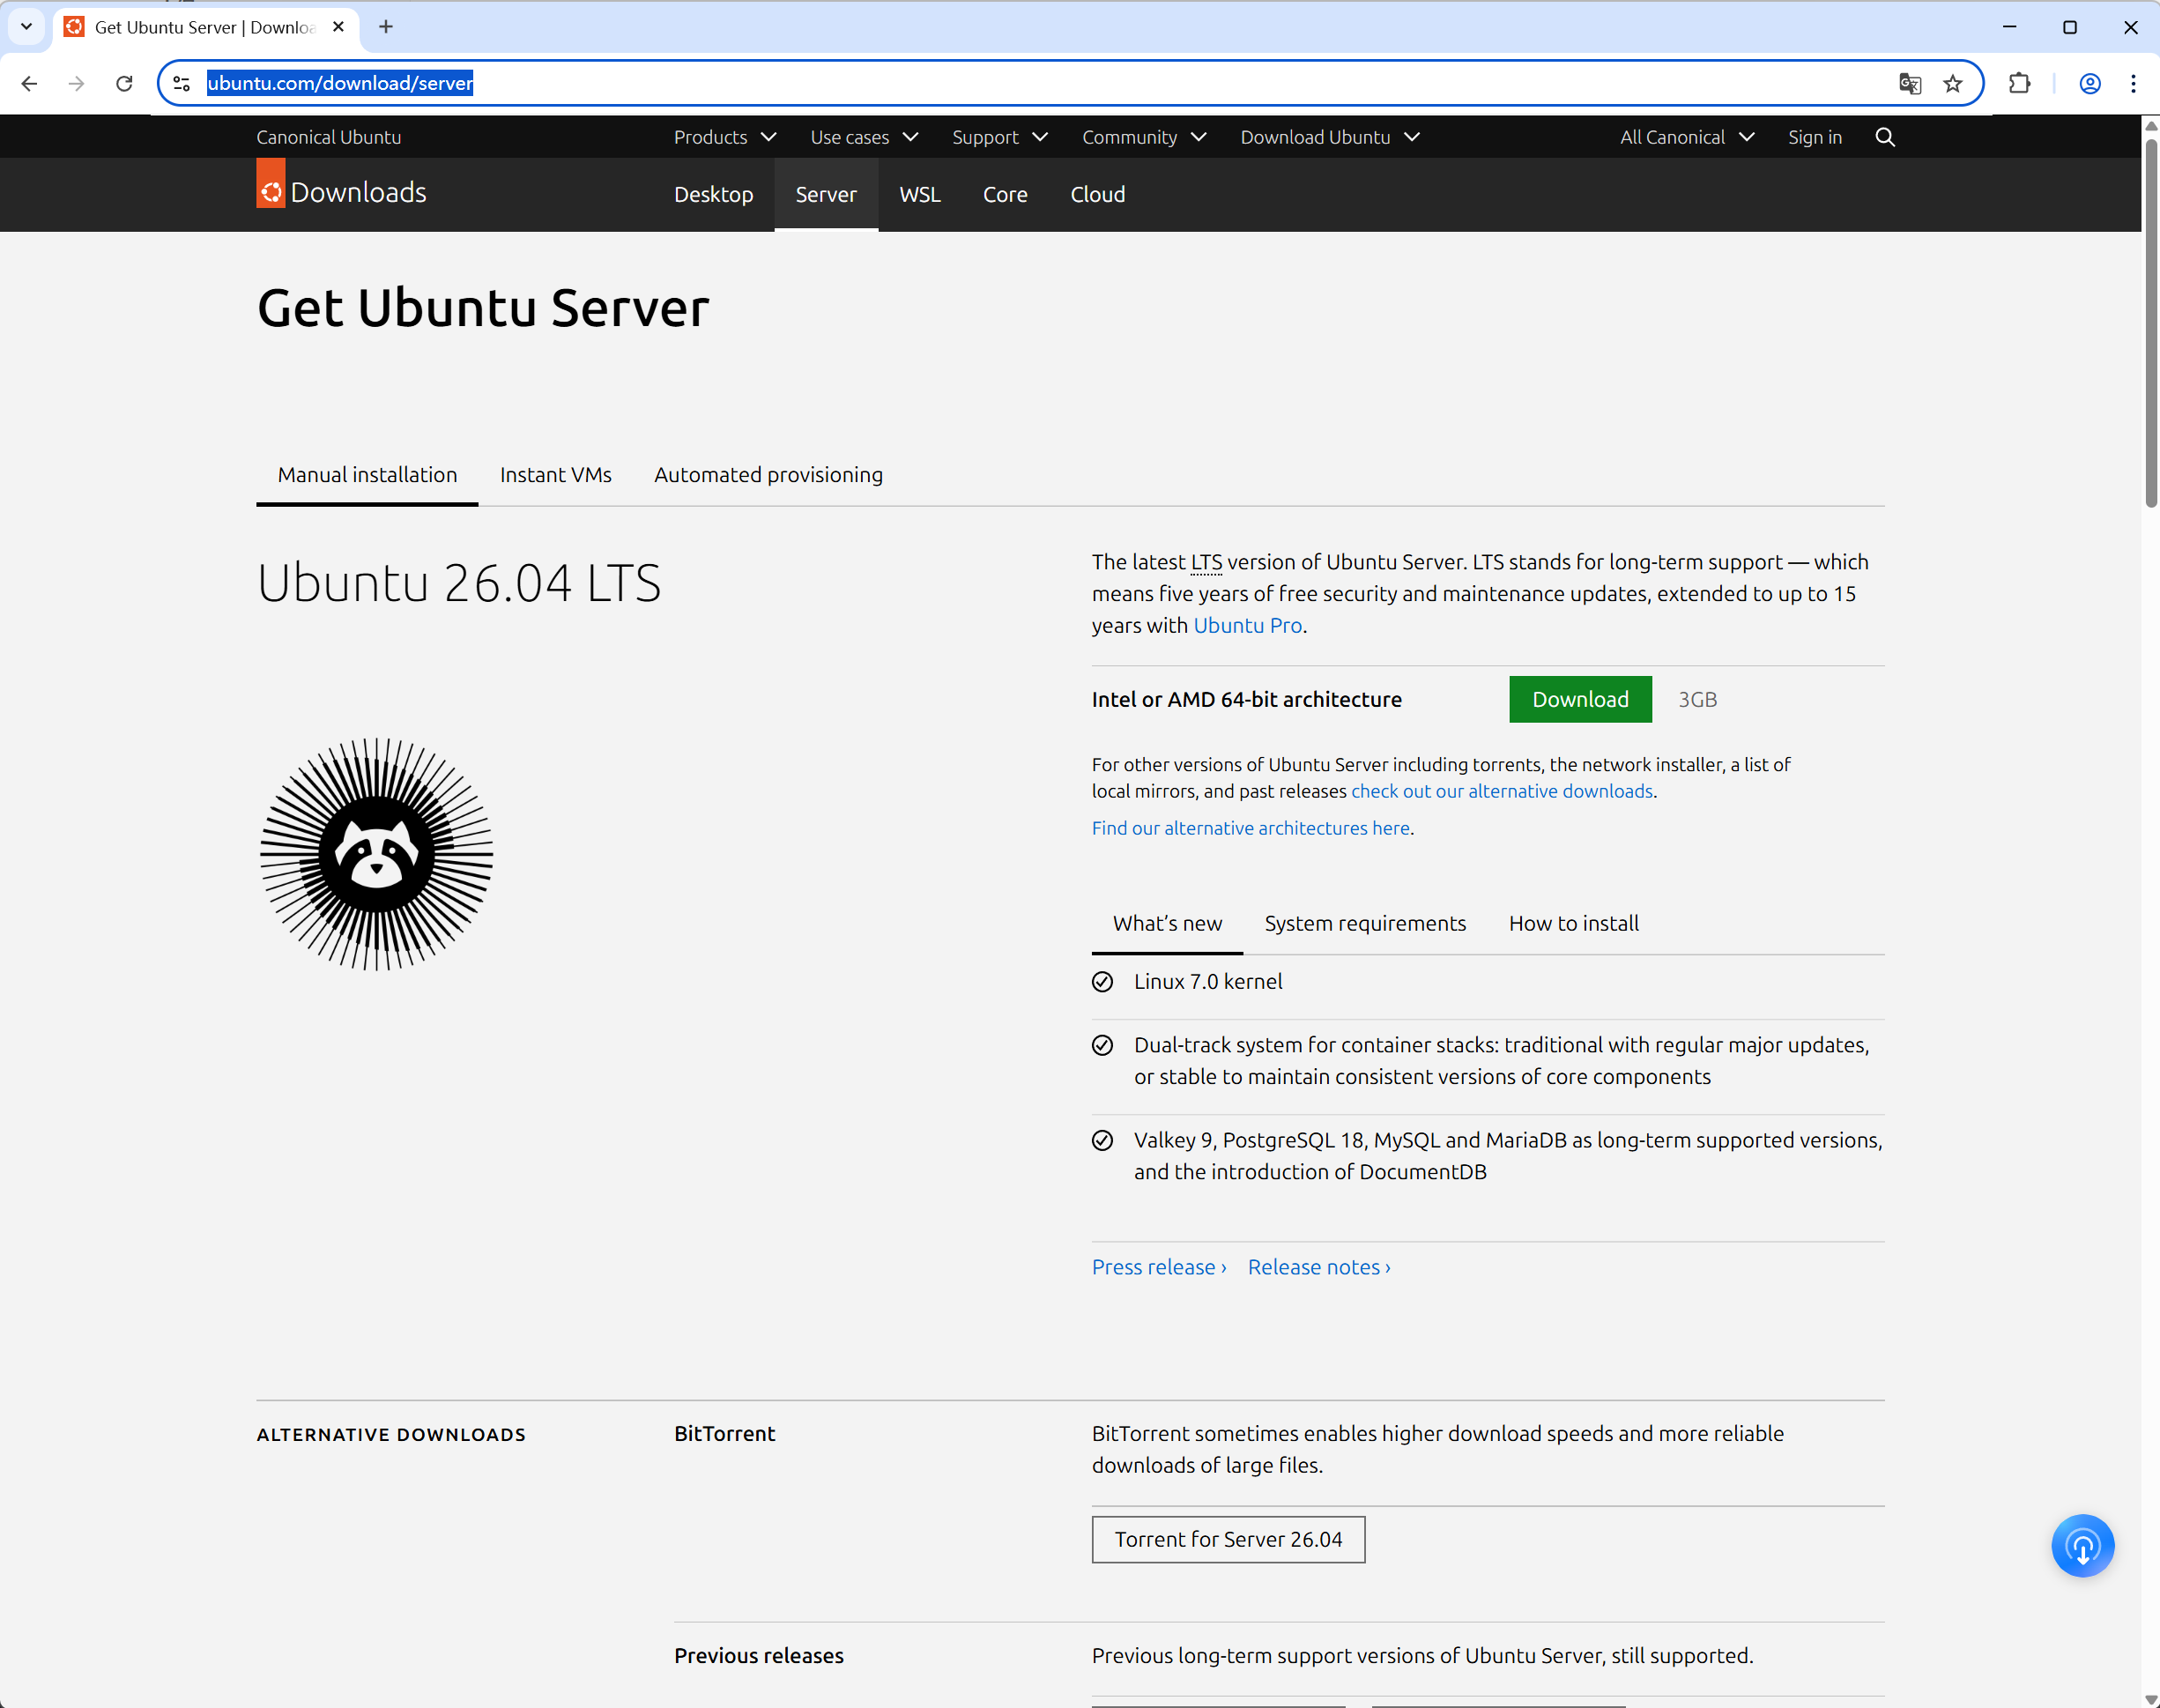Click the site search magnifier icon
The height and width of the screenshot is (1708, 2160).
point(1885,137)
